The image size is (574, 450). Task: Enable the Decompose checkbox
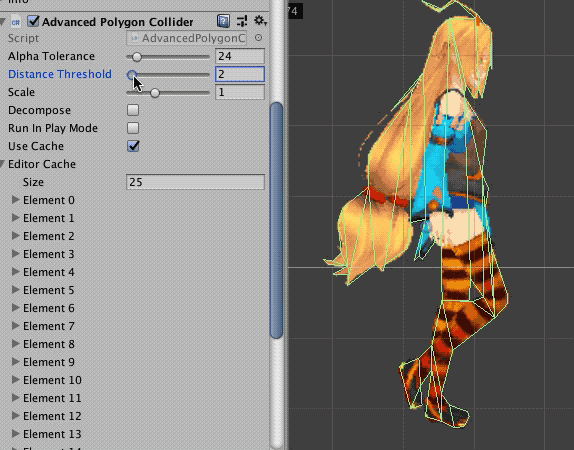coord(133,110)
